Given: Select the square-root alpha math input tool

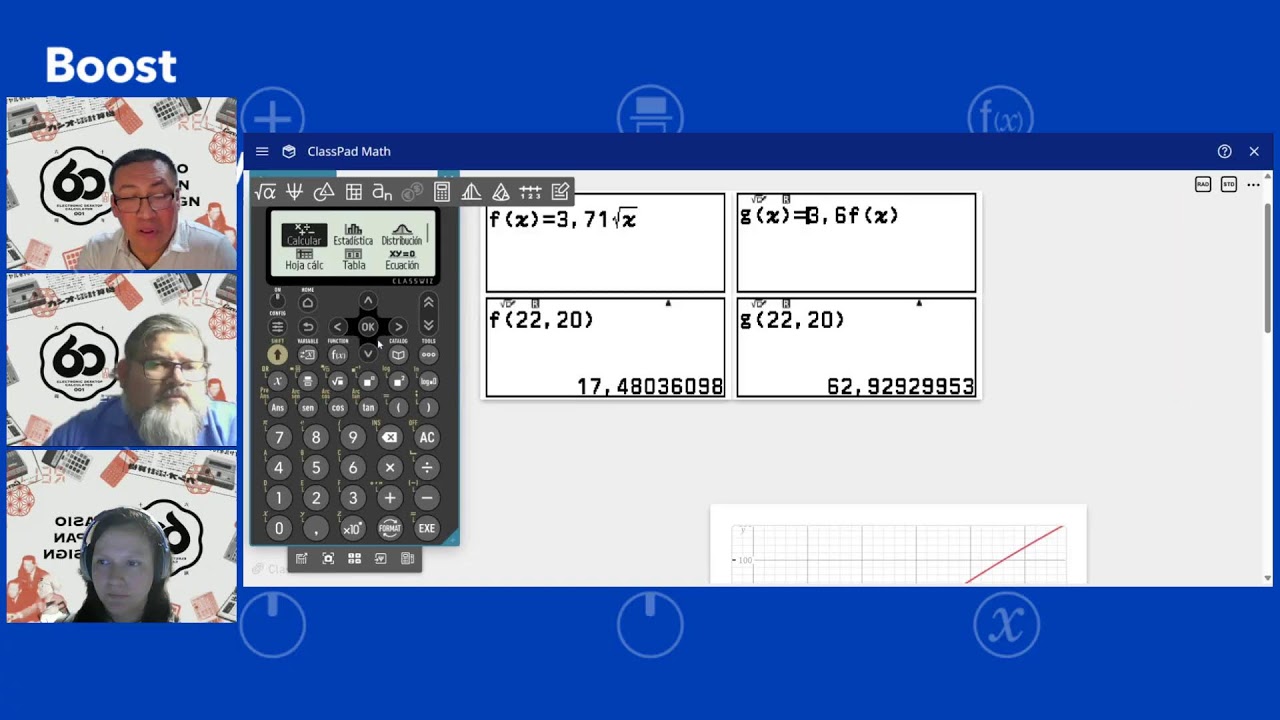Looking at the screenshot, I should coord(265,192).
